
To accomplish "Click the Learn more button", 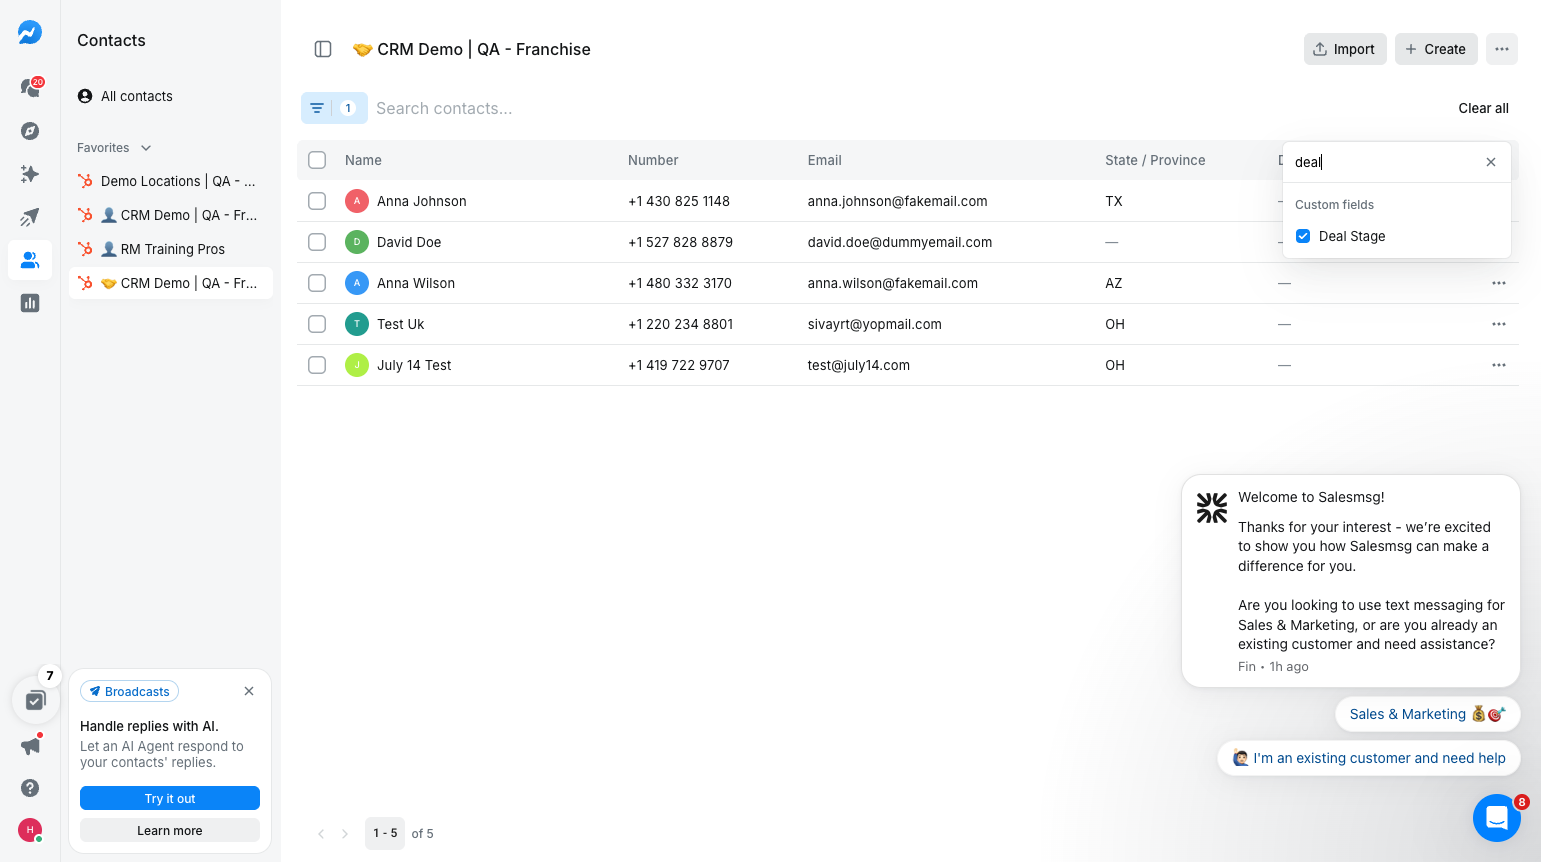I will (x=170, y=830).
